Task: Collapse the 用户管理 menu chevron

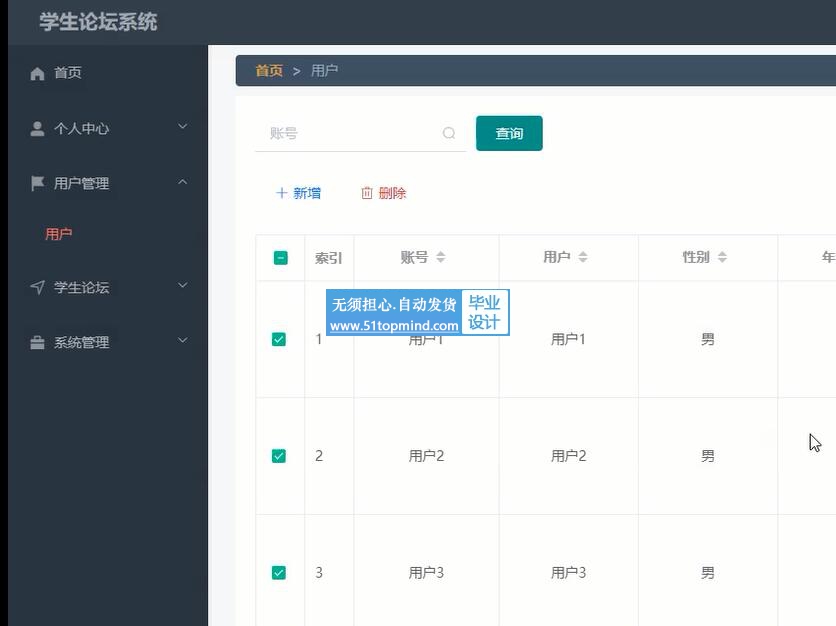Action: click(x=182, y=182)
